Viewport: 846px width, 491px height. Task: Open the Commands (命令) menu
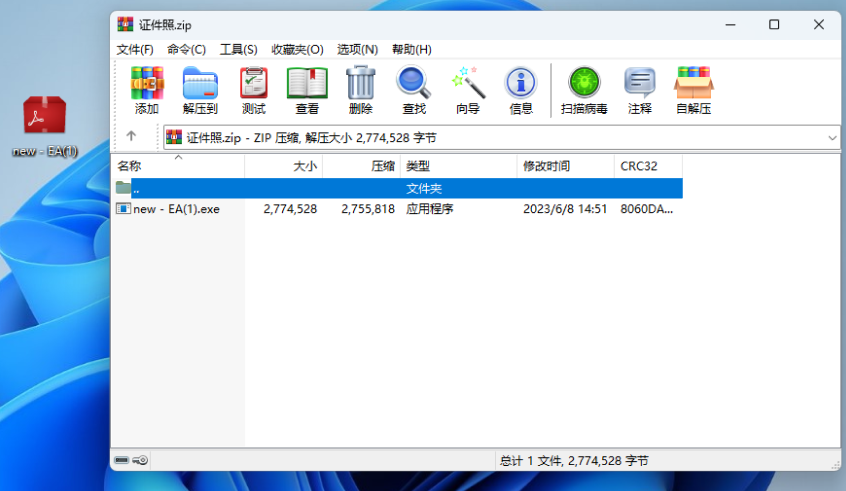[186, 50]
